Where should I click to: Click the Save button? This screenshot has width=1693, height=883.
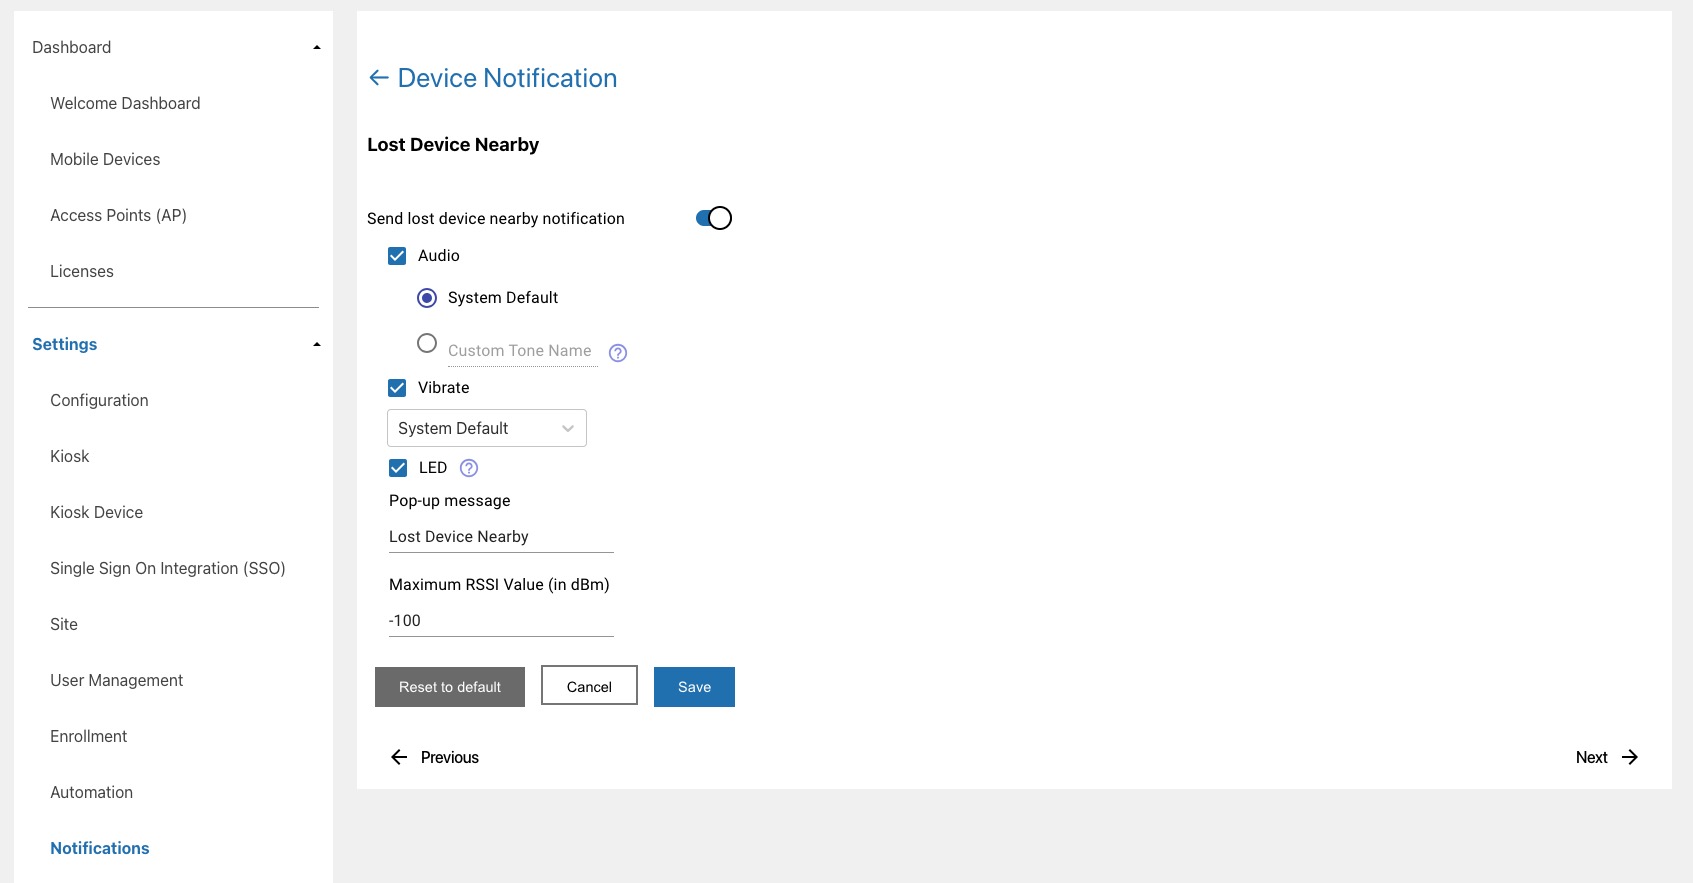tap(694, 687)
